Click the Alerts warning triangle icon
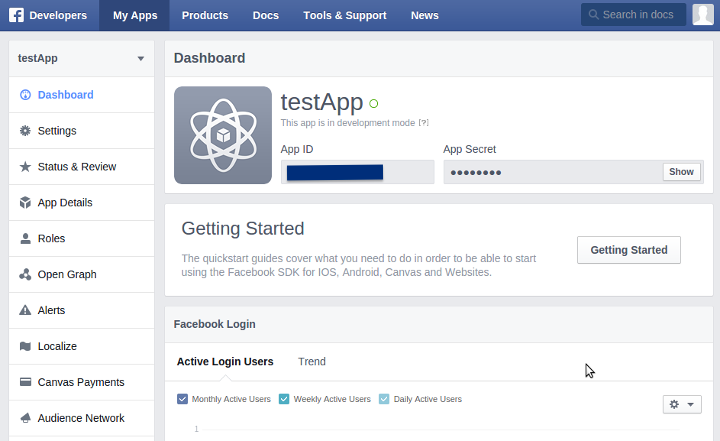 tap(25, 310)
